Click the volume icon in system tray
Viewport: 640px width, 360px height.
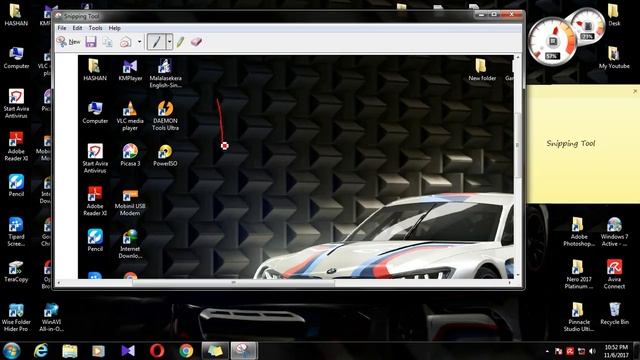point(592,351)
